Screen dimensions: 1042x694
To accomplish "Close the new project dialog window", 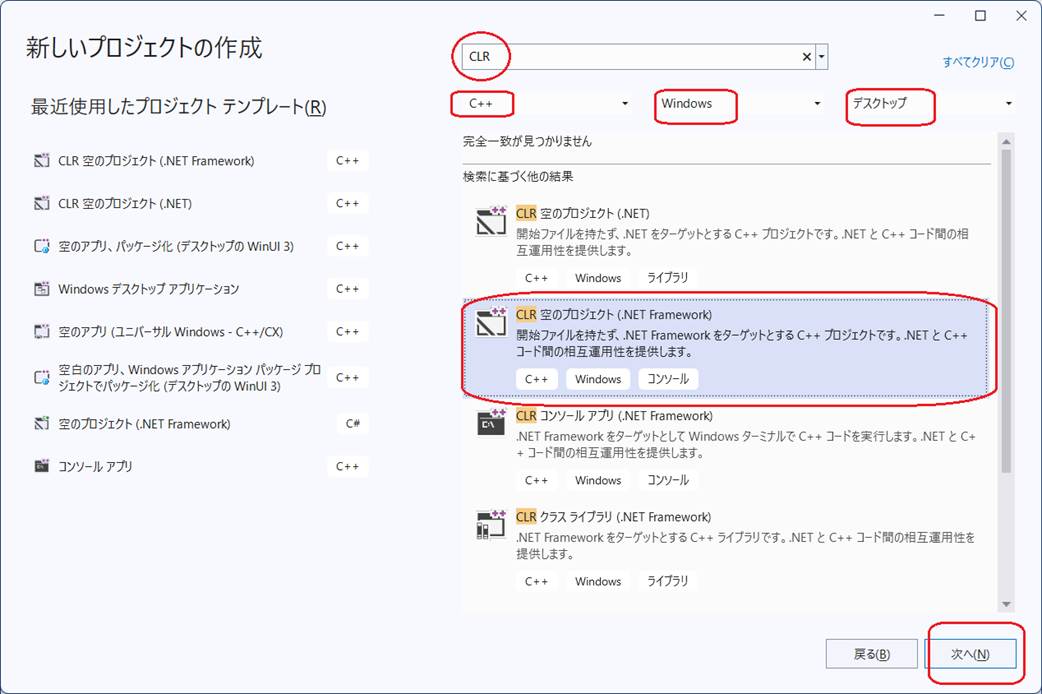I will (x=1021, y=16).
